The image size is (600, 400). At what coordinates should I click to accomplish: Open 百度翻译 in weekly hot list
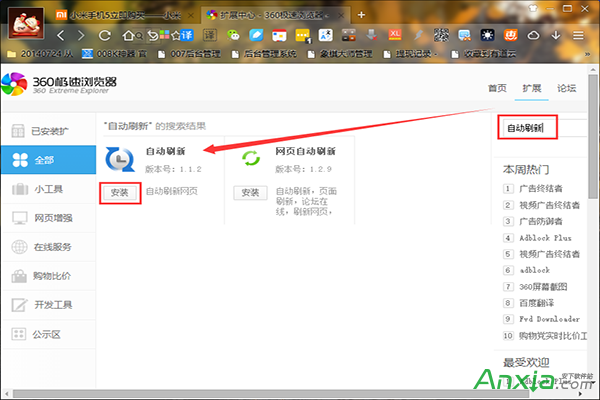pos(536,303)
